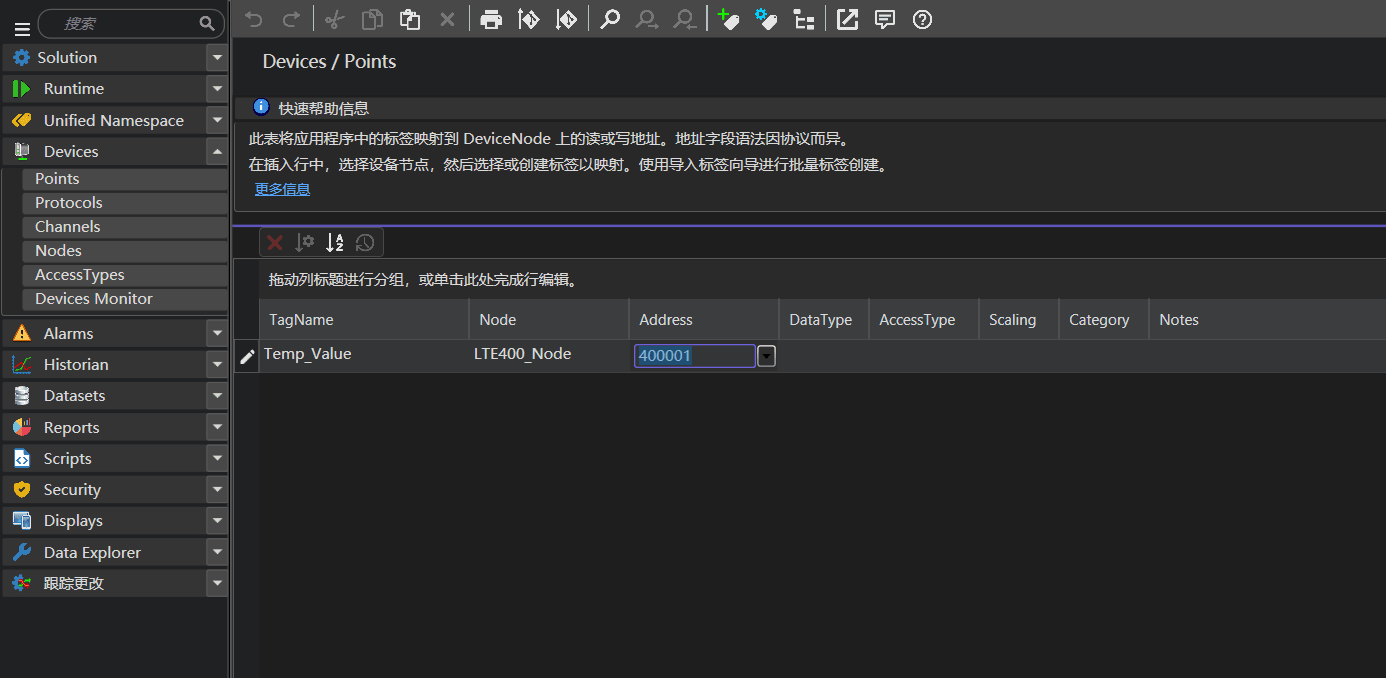Select Channels under Devices
The height and width of the screenshot is (678, 1386).
[125, 227]
